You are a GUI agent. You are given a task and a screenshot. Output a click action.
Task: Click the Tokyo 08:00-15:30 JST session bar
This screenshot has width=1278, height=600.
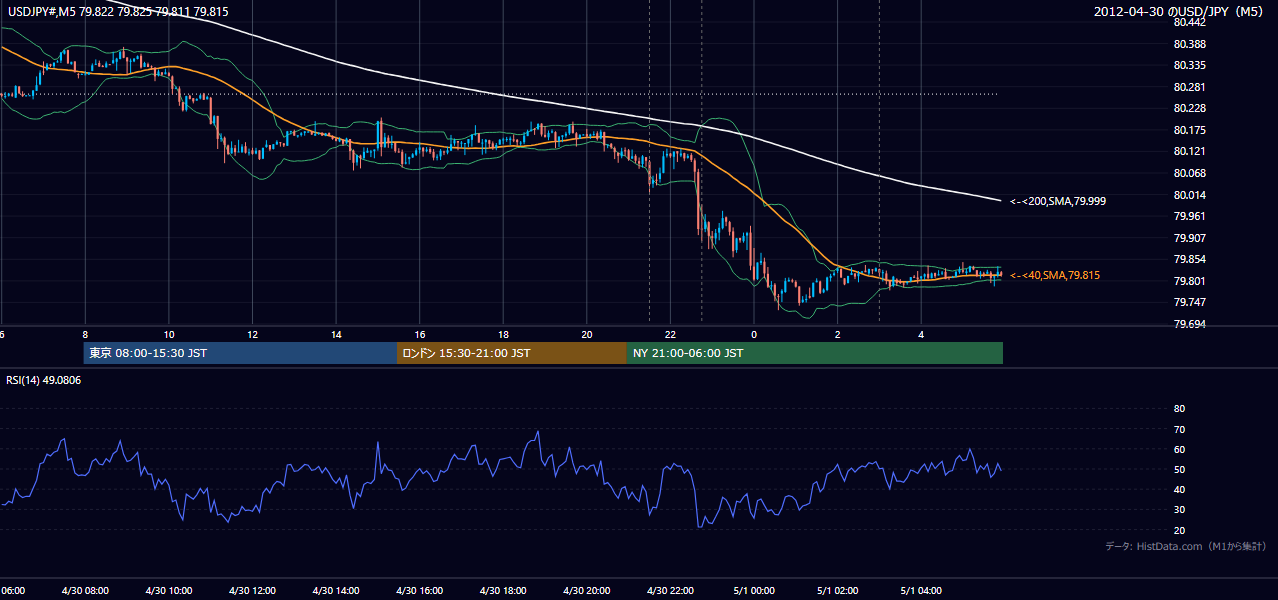pos(240,353)
